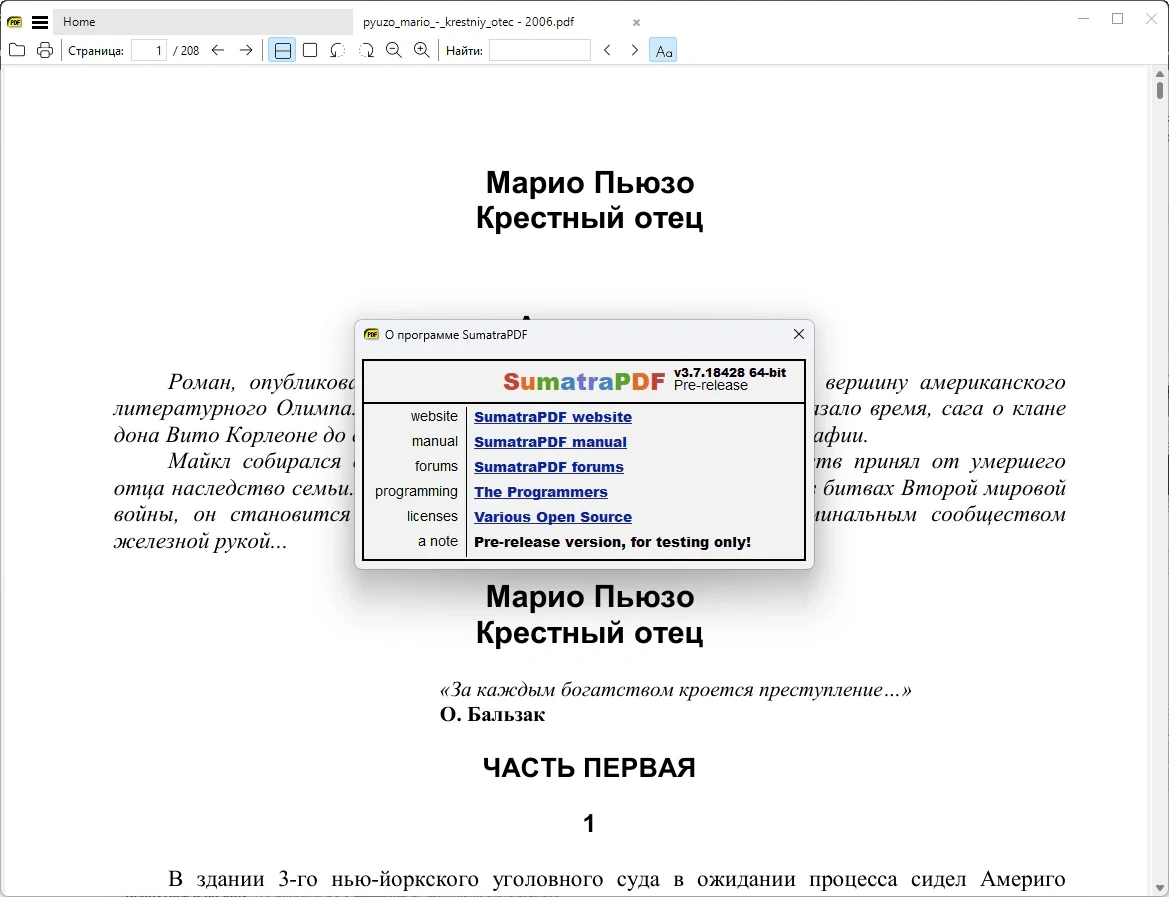Zoom in with the magnifier plus icon
The image size is (1169, 897).
(422, 51)
